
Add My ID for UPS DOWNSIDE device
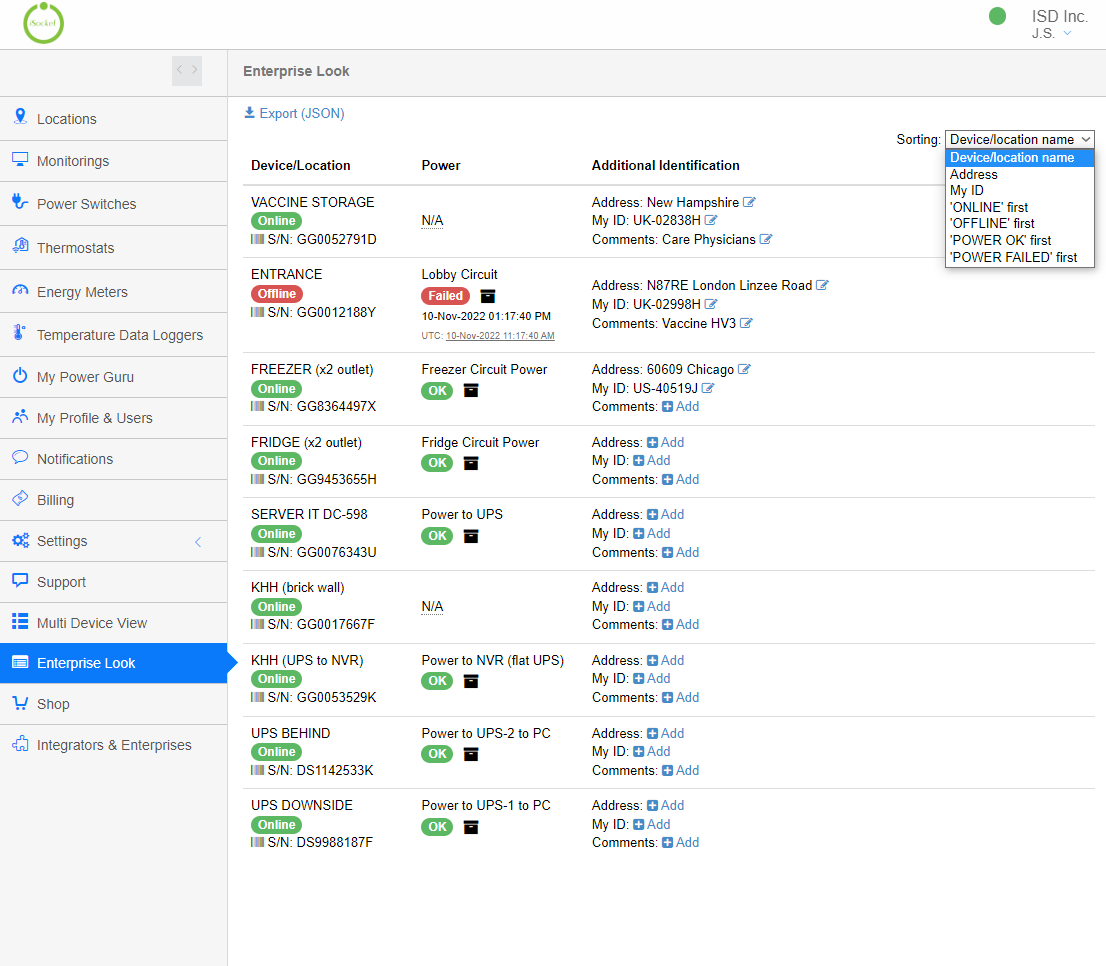(x=652, y=825)
